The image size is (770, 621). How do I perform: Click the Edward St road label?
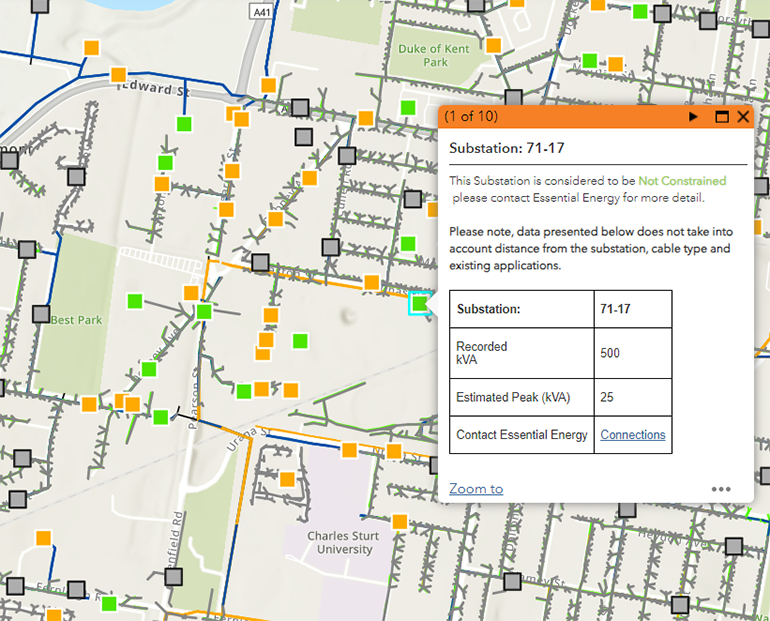click(x=152, y=89)
